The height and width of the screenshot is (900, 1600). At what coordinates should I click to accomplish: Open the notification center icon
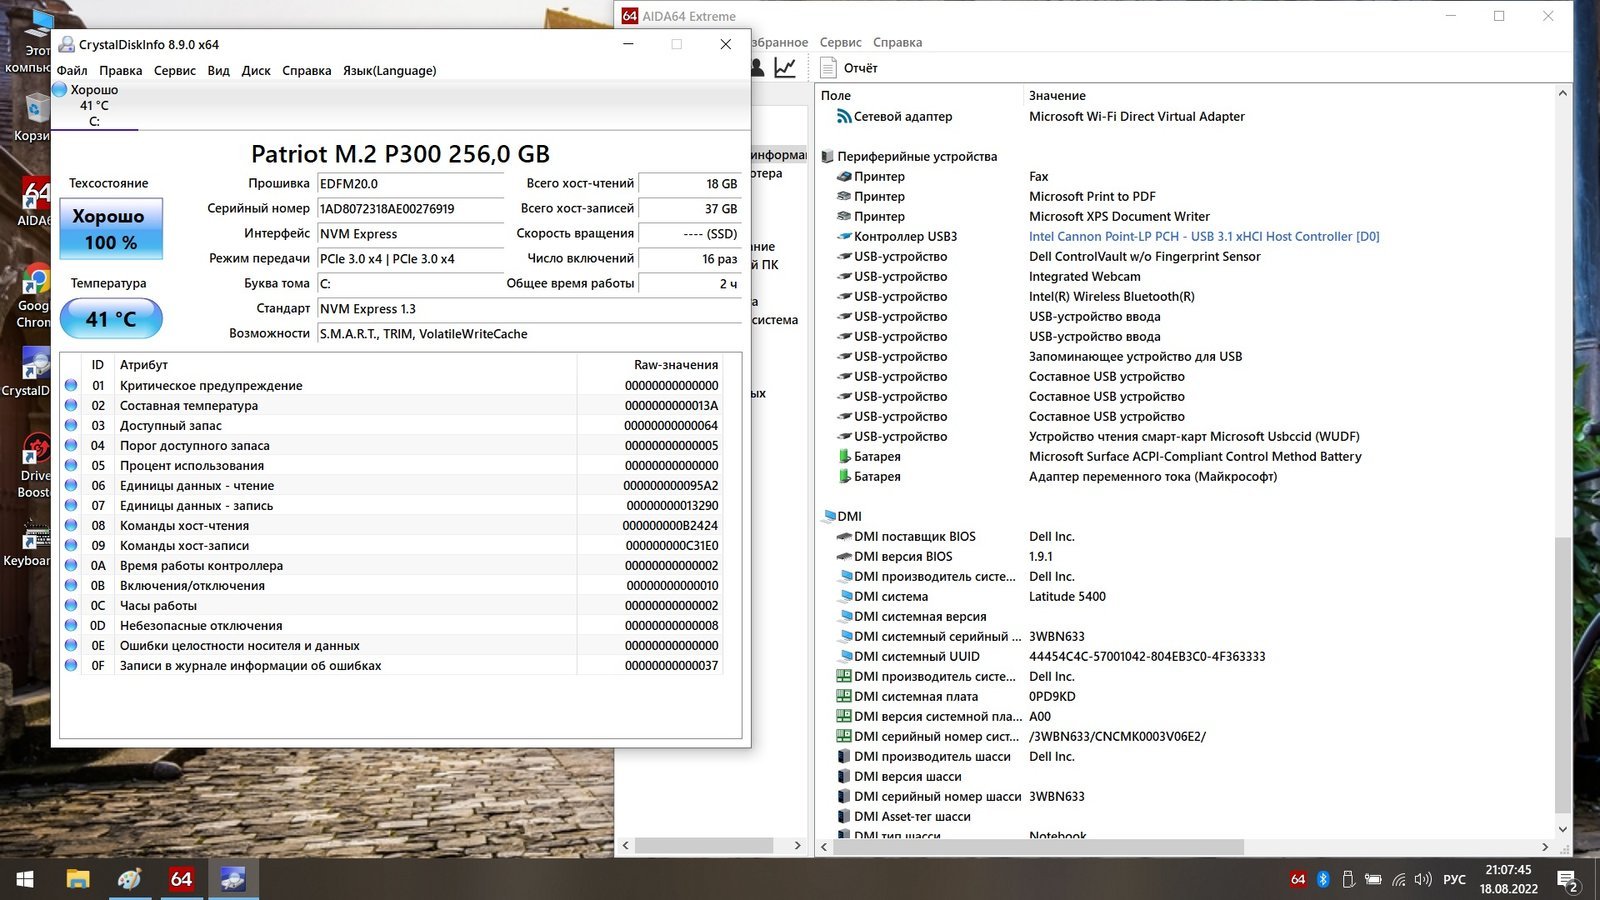pos(1567,880)
